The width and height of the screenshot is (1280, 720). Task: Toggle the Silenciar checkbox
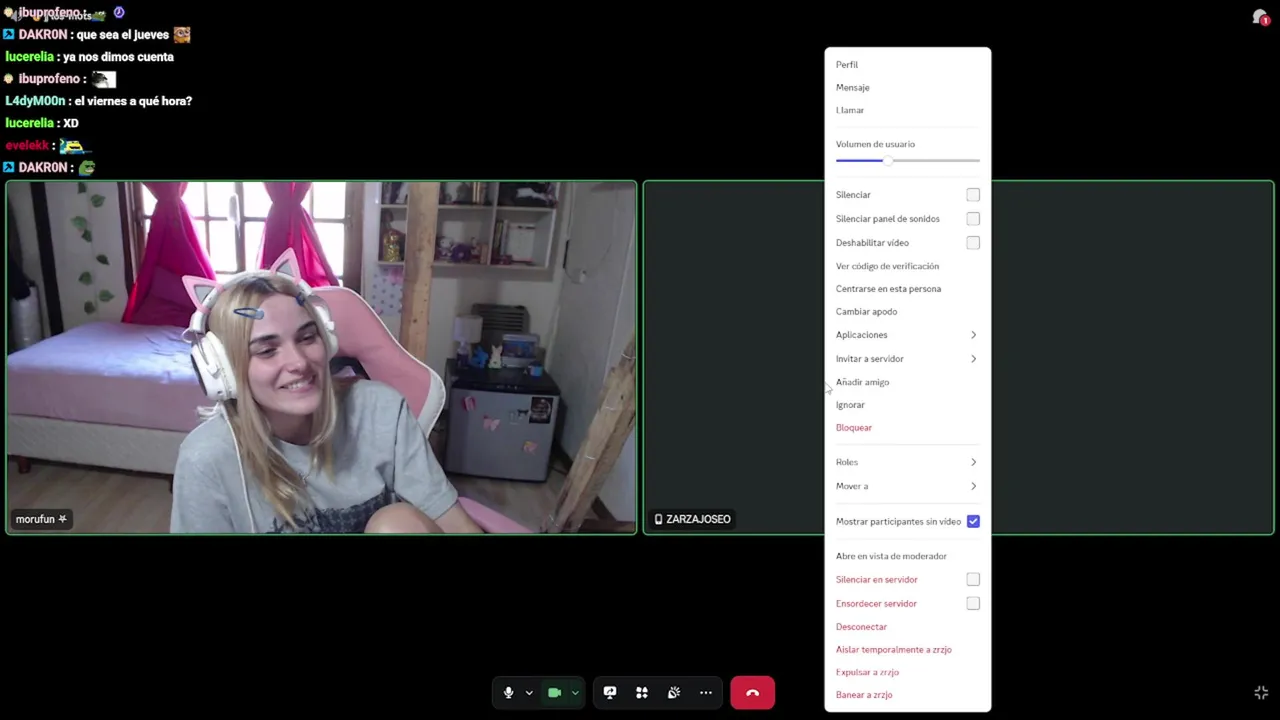click(x=973, y=195)
